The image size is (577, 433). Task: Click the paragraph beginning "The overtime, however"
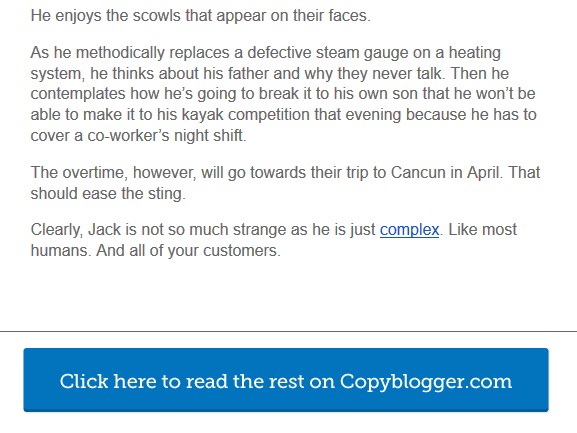(285, 183)
